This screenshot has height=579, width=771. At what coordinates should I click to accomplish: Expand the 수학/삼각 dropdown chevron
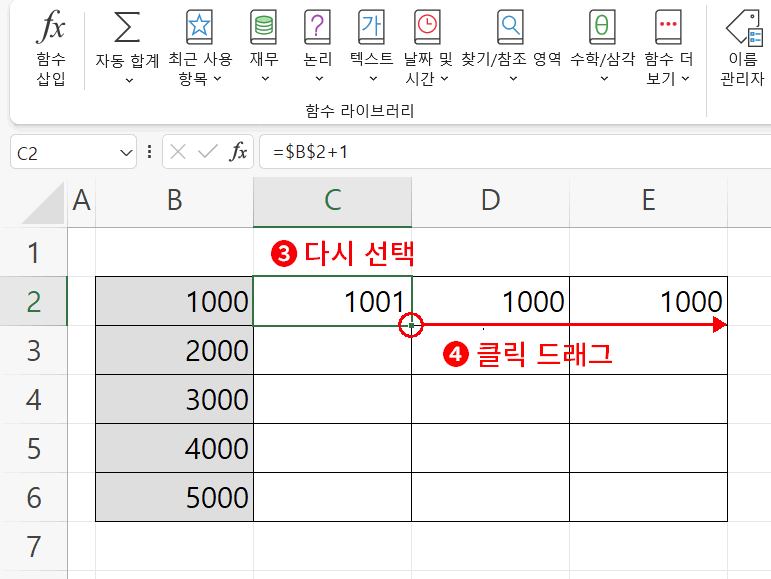point(604,78)
